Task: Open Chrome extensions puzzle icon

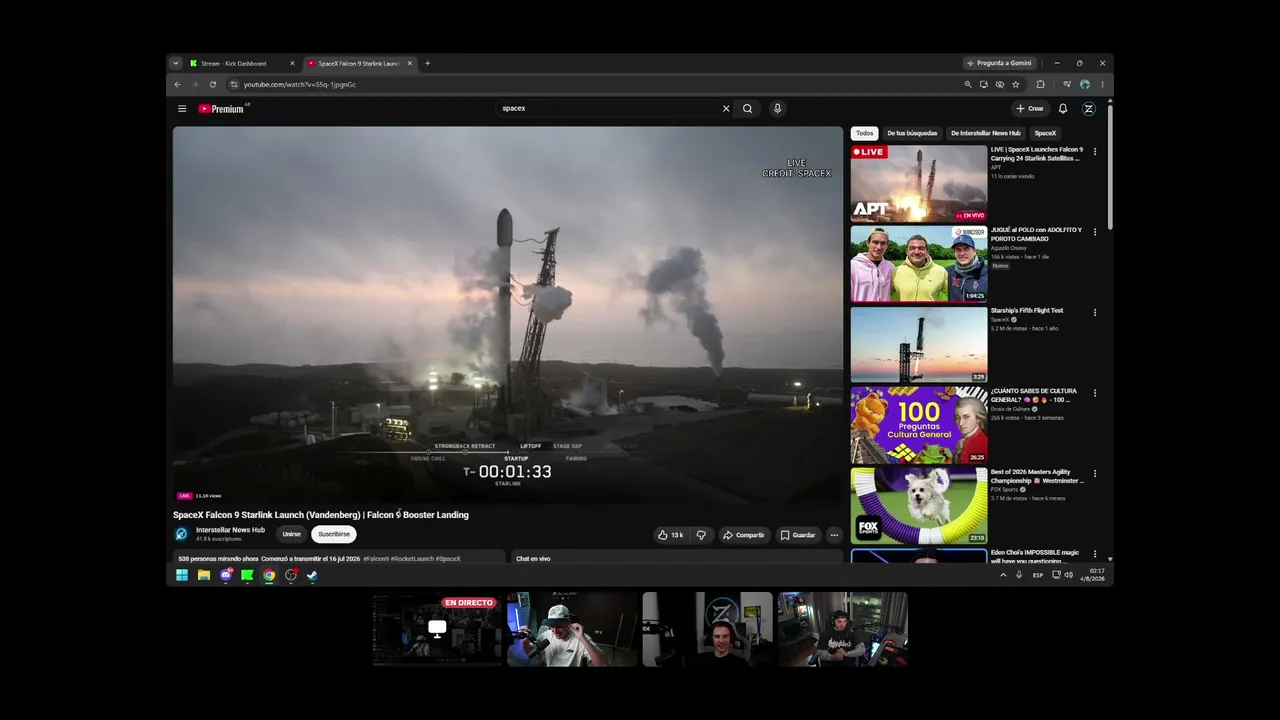Action: tap(1040, 85)
